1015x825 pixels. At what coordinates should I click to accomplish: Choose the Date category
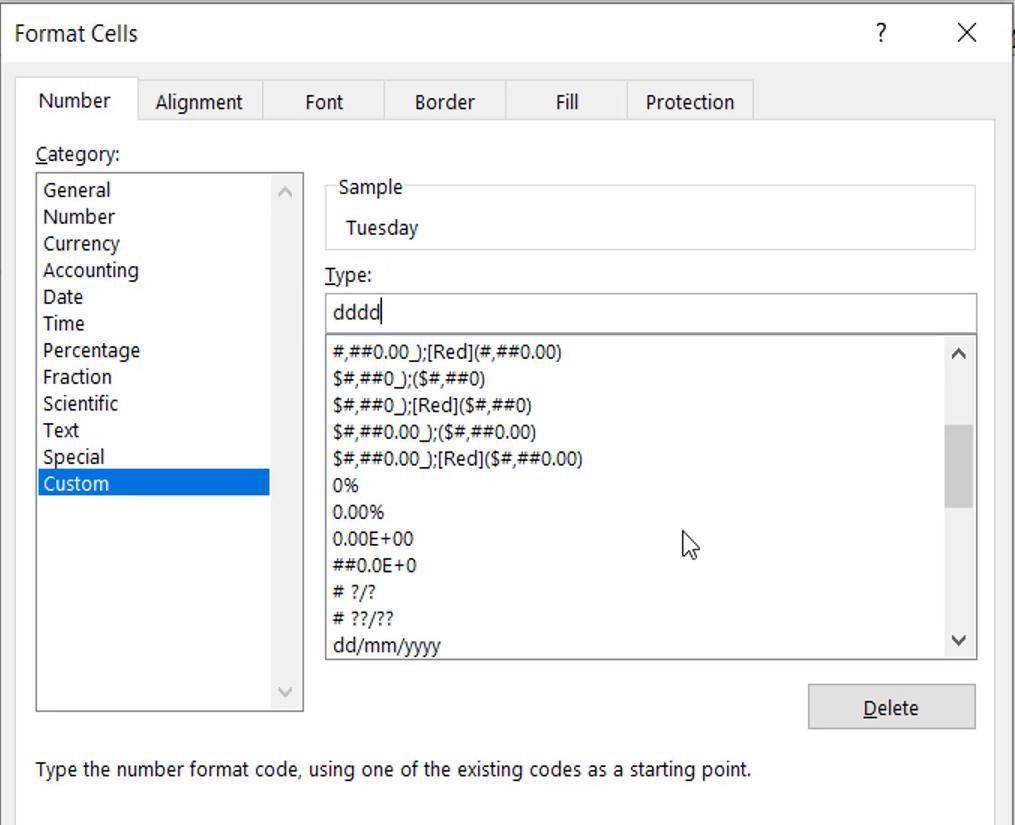63,296
